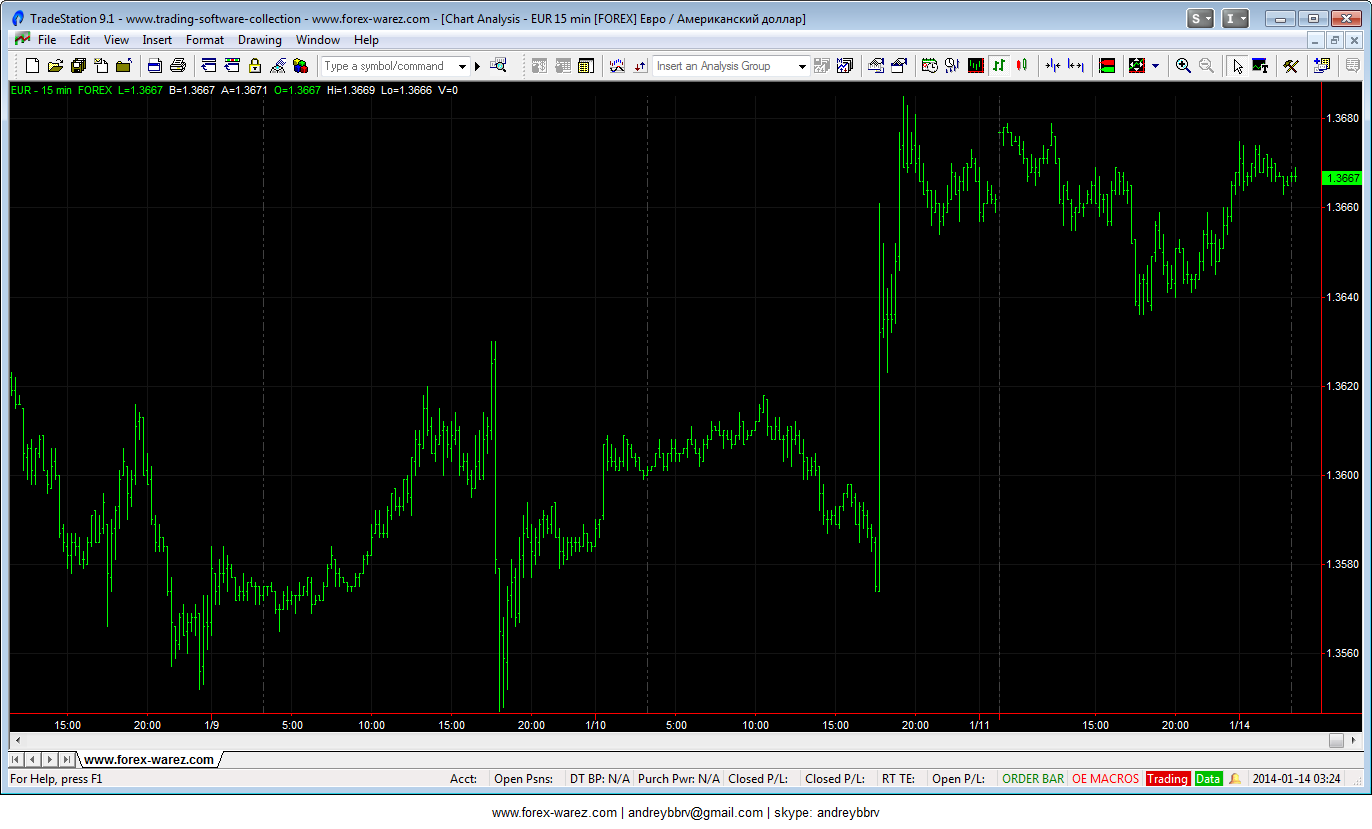The image size is (1372, 829).
Task: Expand dropdown arrow beside the chart pattern icon
Action: pos(1155,66)
